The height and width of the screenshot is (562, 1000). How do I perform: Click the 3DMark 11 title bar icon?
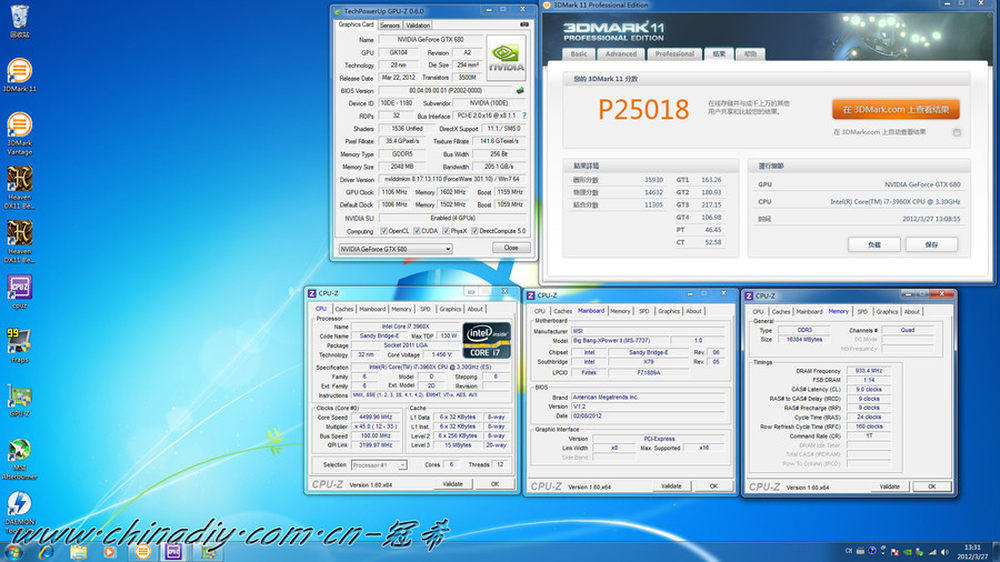(x=547, y=5)
